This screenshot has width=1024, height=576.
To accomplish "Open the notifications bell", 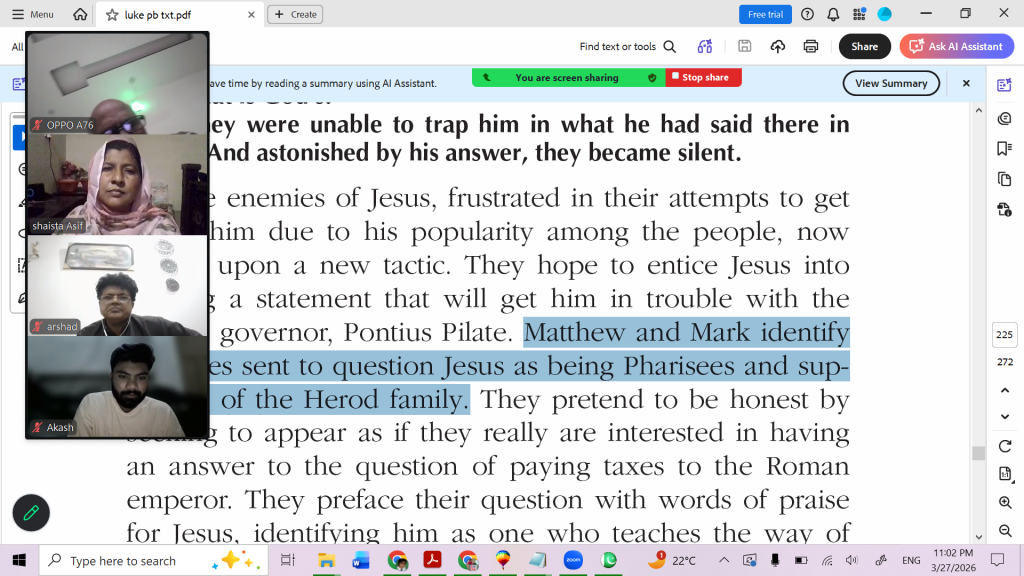I will click(832, 14).
